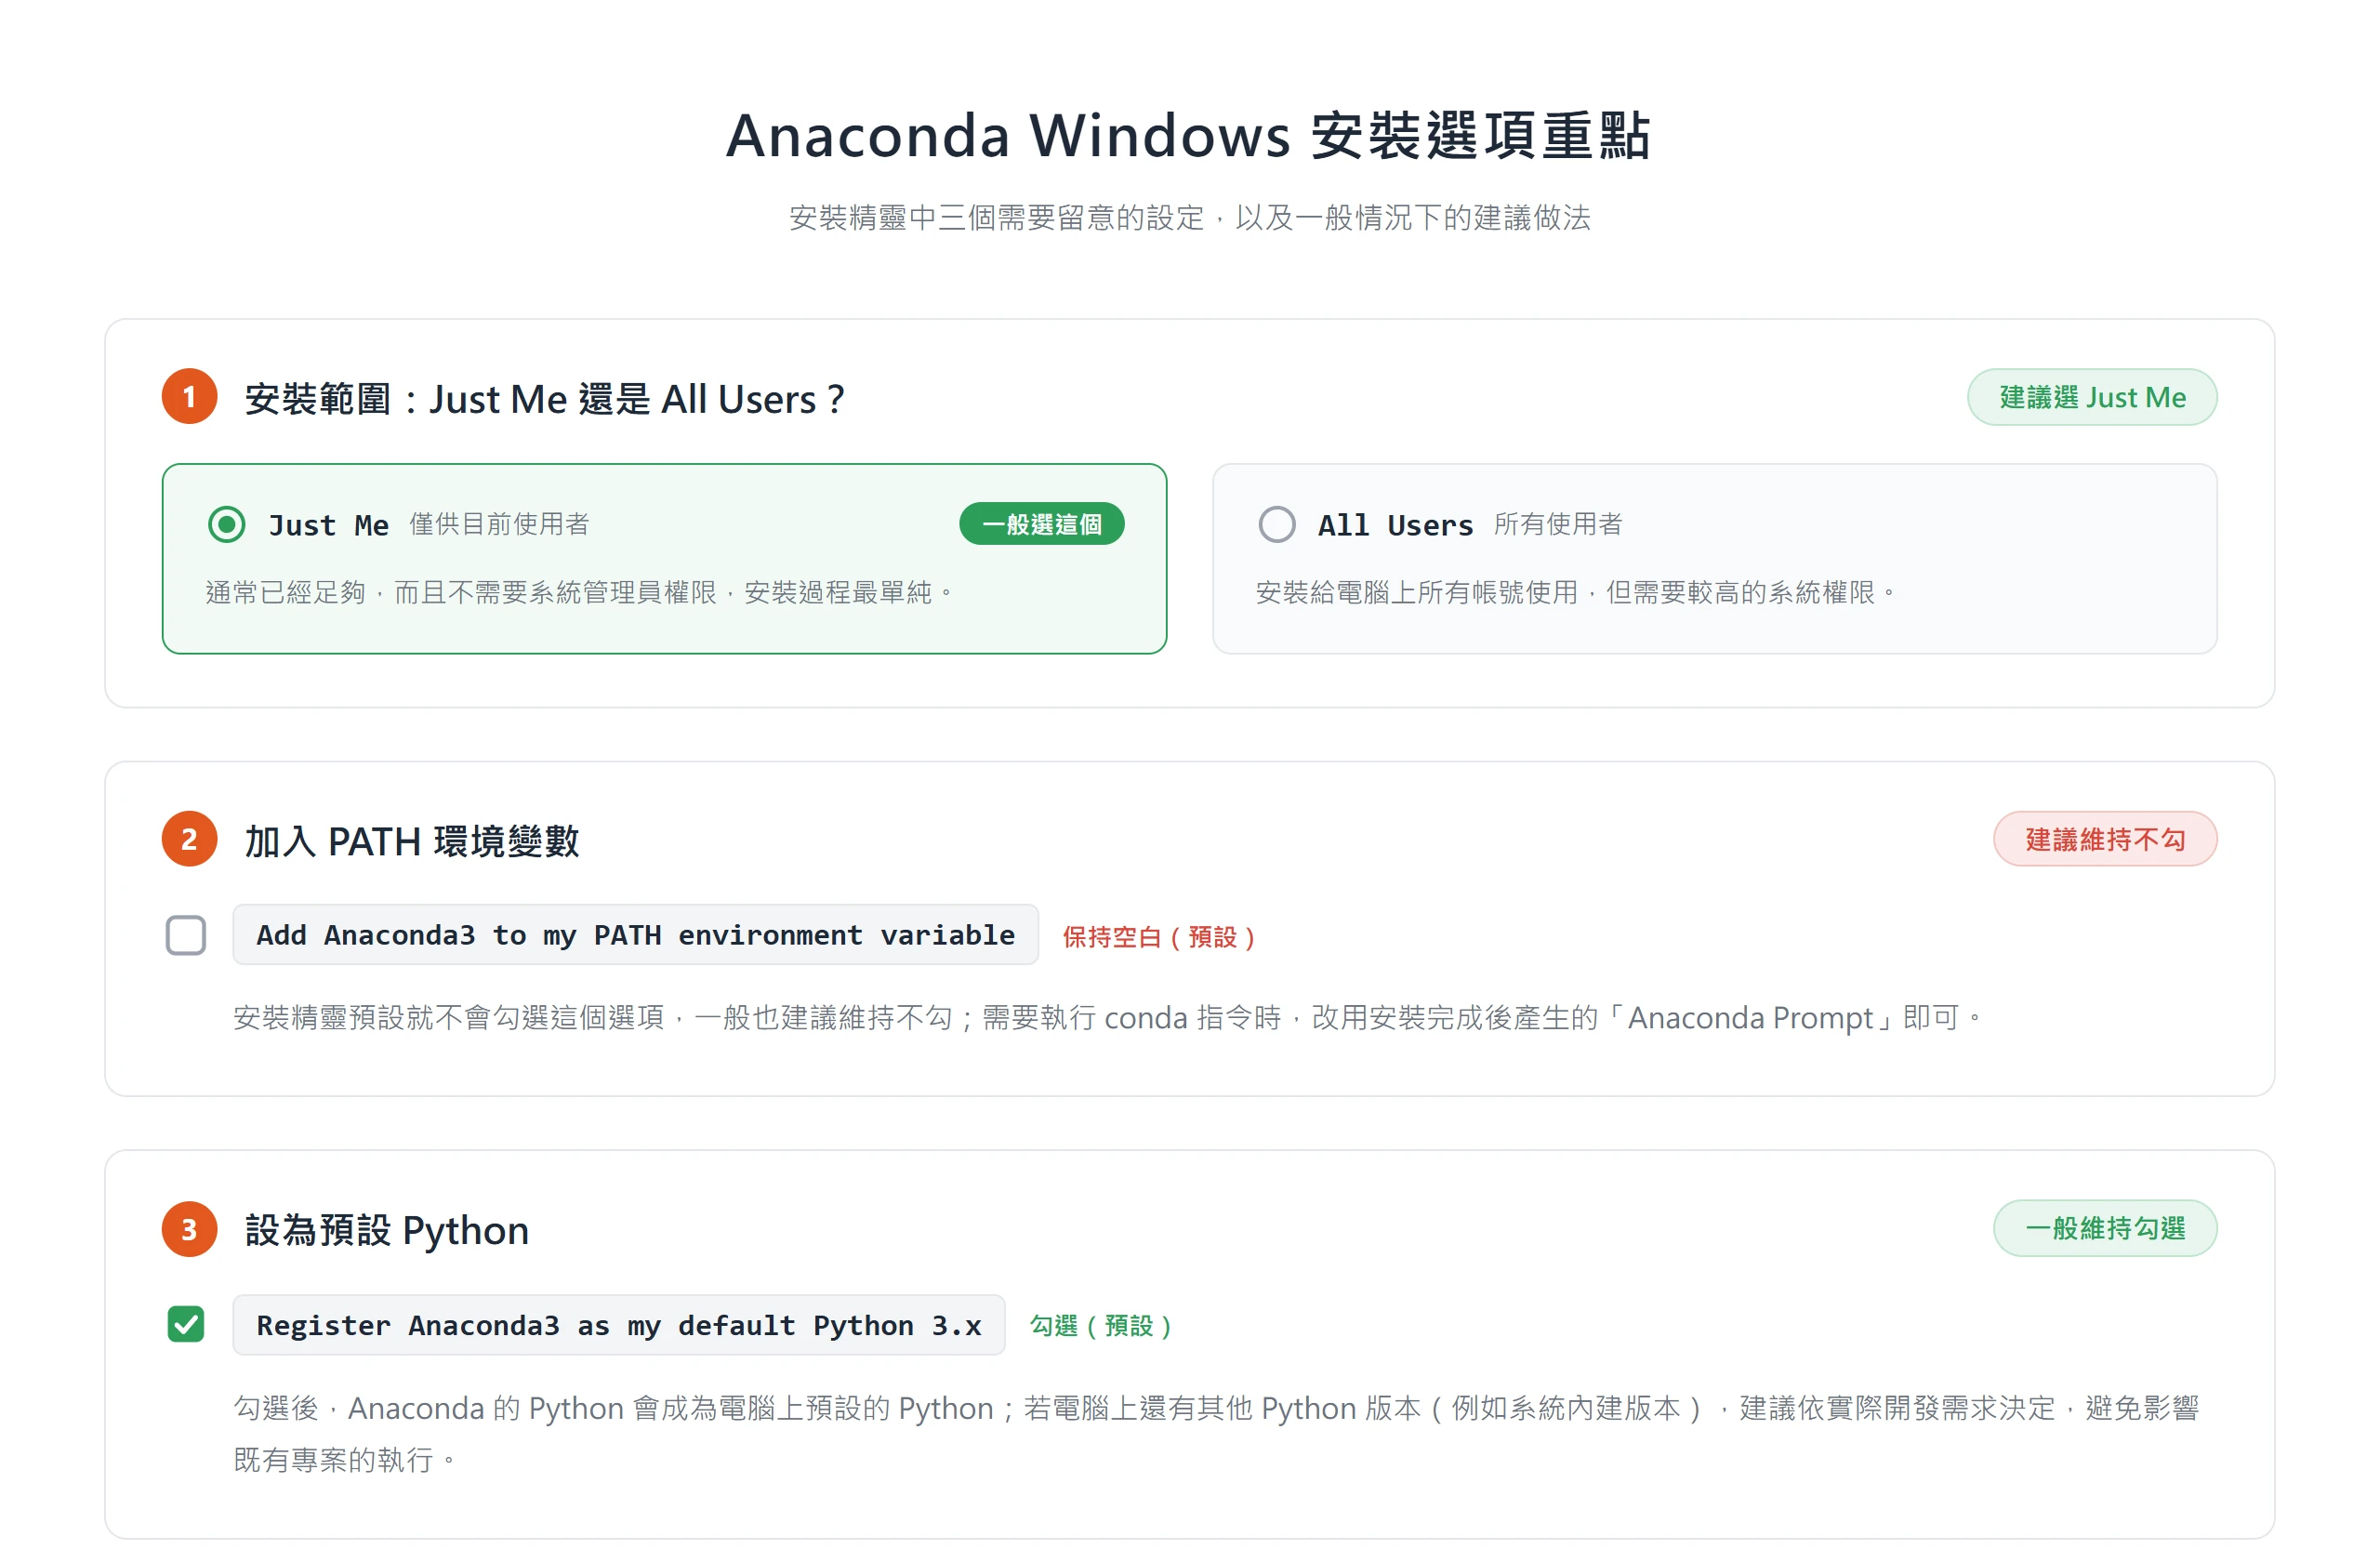Click the 建議維持不勾 red badge
The width and height of the screenshot is (2380, 1562).
point(2104,839)
